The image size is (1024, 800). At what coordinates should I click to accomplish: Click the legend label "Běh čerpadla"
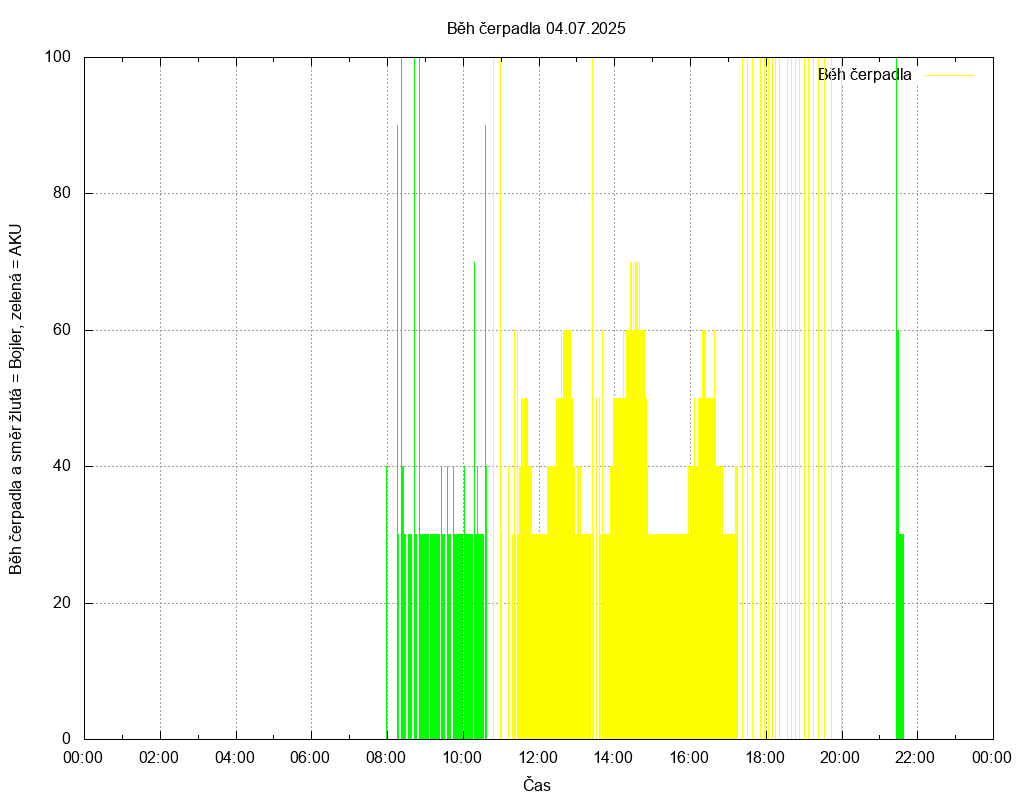tap(864, 75)
